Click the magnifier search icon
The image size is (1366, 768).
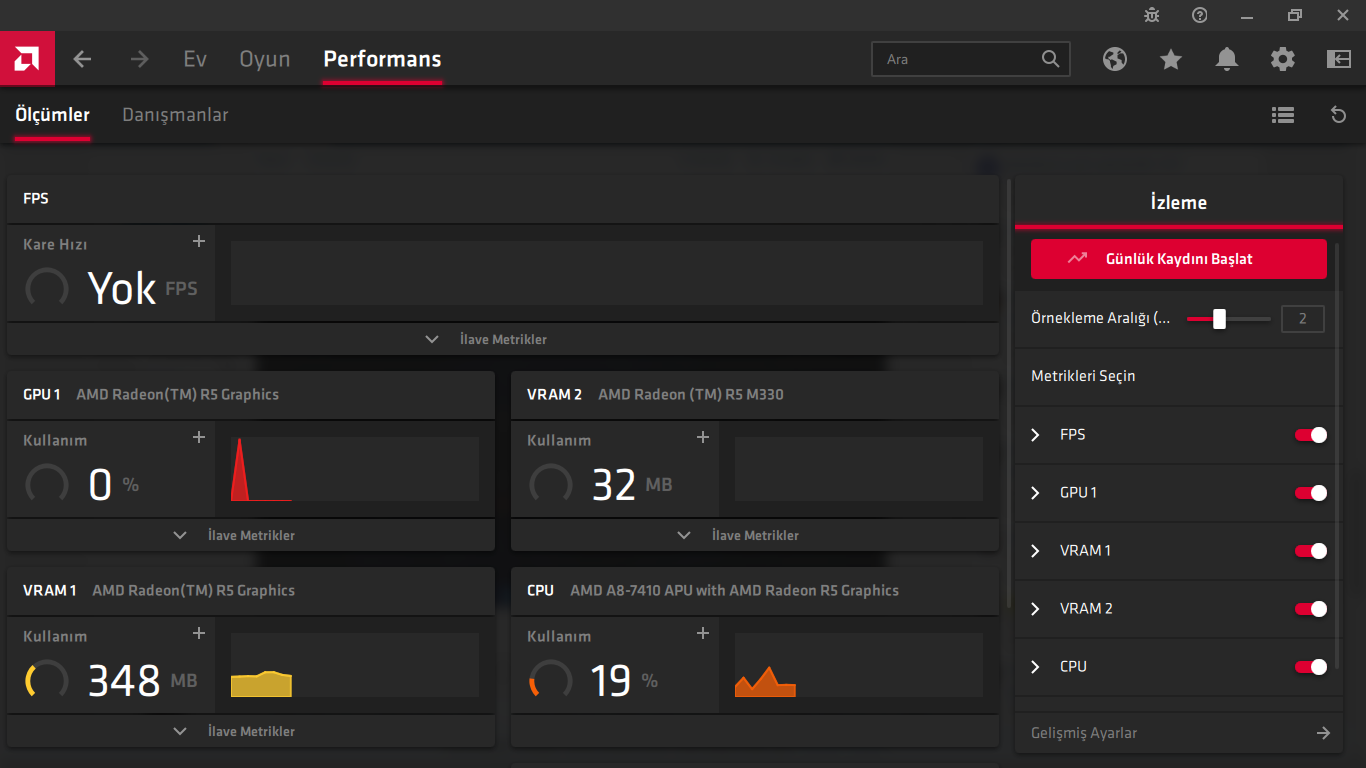click(x=1050, y=59)
